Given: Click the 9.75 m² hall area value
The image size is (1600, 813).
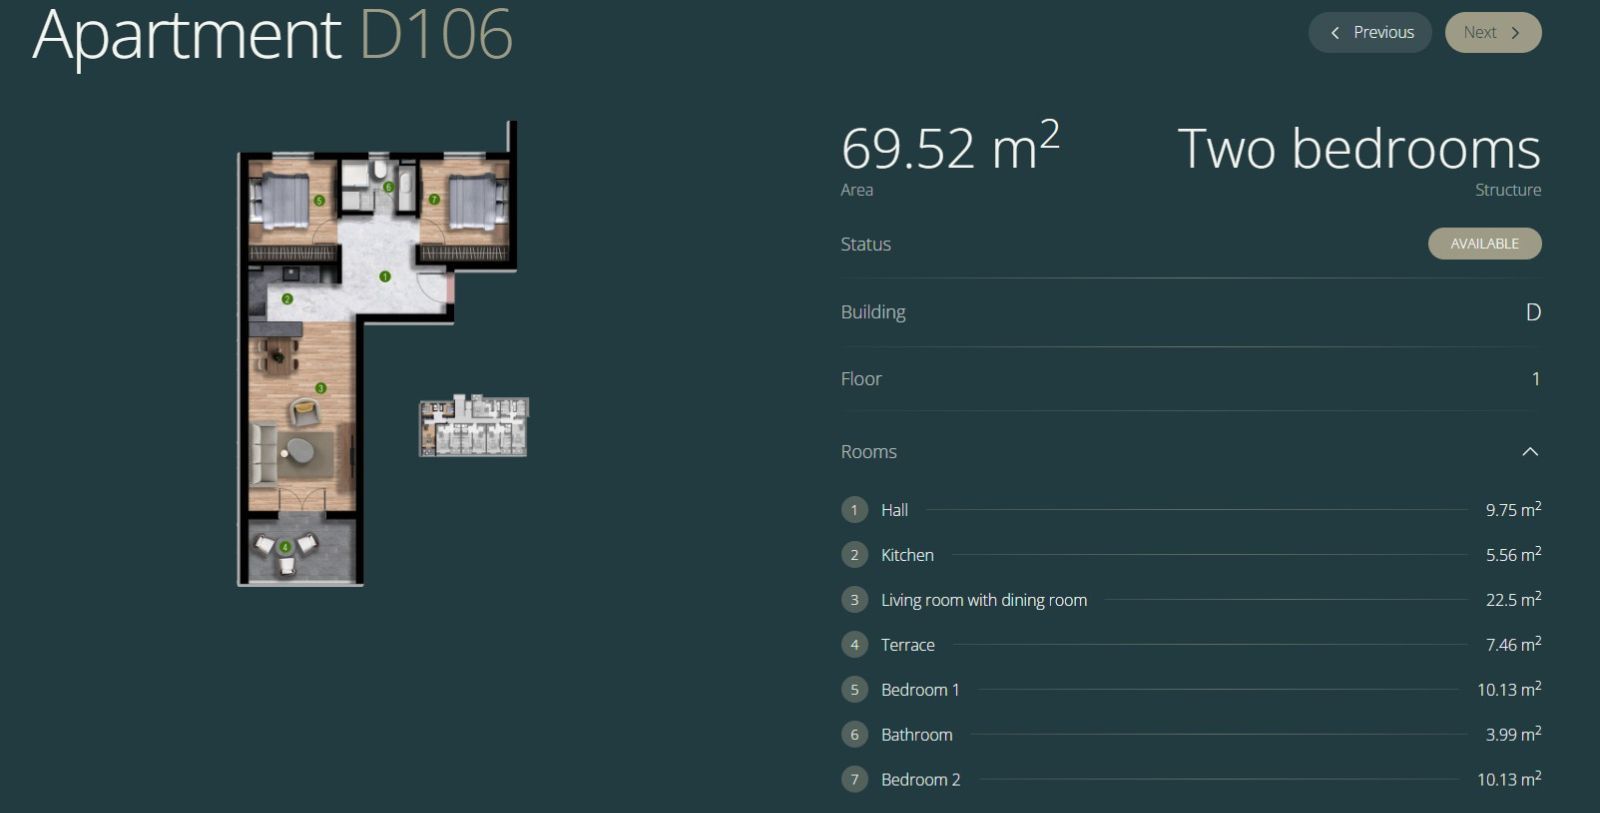Looking at the screenshot, I should (x=1513, y=509).
